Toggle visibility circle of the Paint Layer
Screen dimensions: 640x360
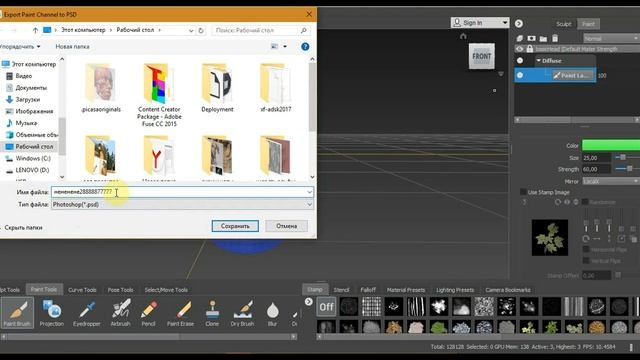[520, 75]
